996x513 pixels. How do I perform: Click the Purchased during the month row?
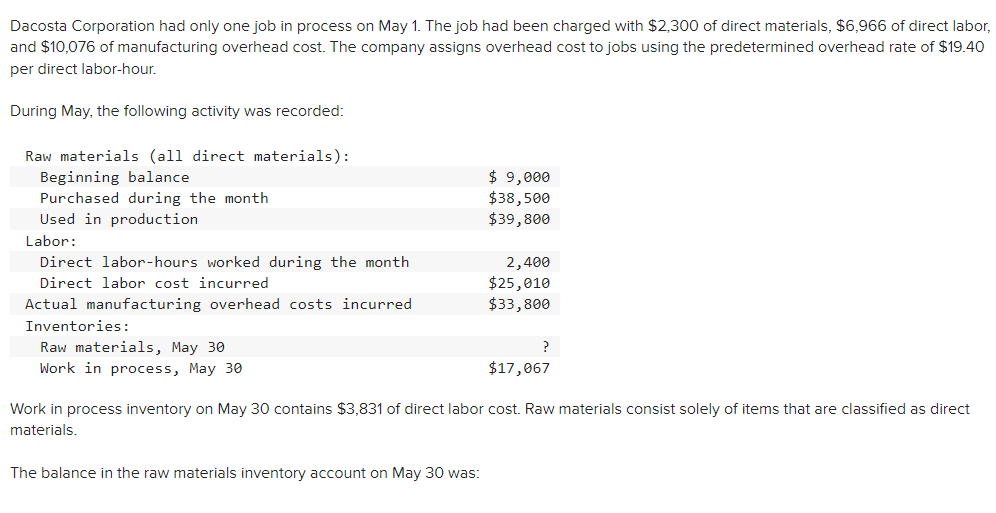pos(285,198)
